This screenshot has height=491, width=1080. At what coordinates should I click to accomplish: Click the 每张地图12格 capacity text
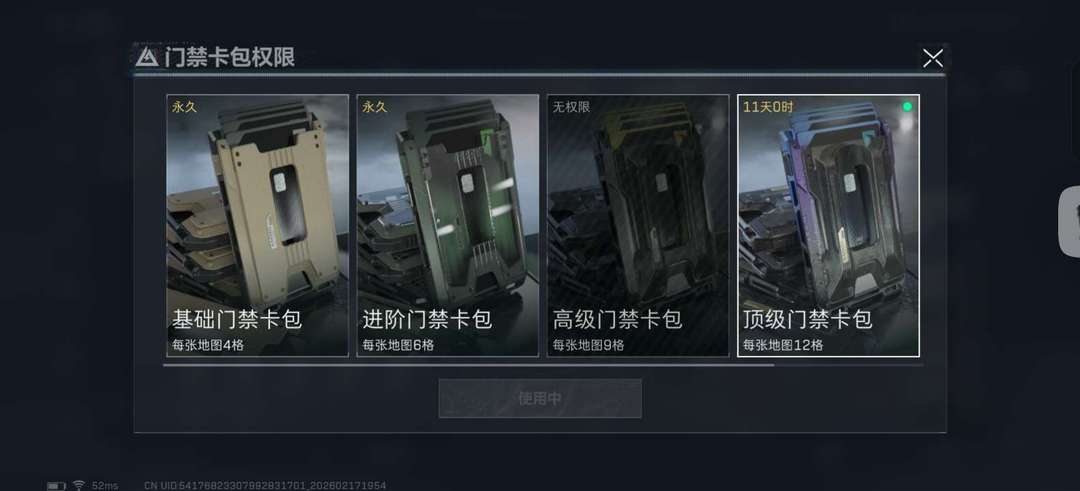tap(783, 345)
